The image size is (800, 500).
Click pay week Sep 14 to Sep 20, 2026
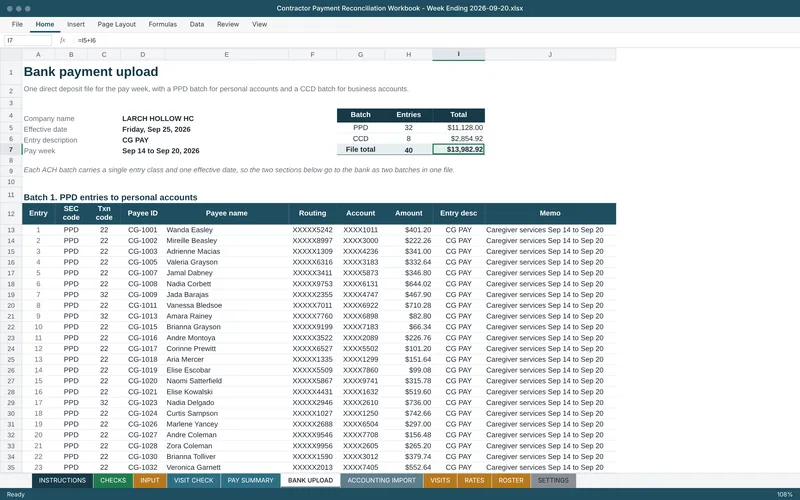[161, 151]
